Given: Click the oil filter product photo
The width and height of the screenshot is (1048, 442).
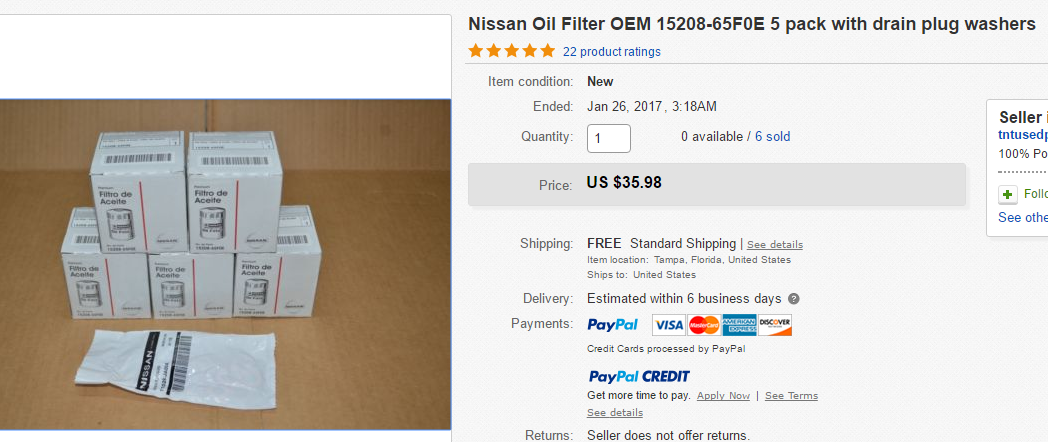Looking at the screenshot, I should tap(225, 264).
